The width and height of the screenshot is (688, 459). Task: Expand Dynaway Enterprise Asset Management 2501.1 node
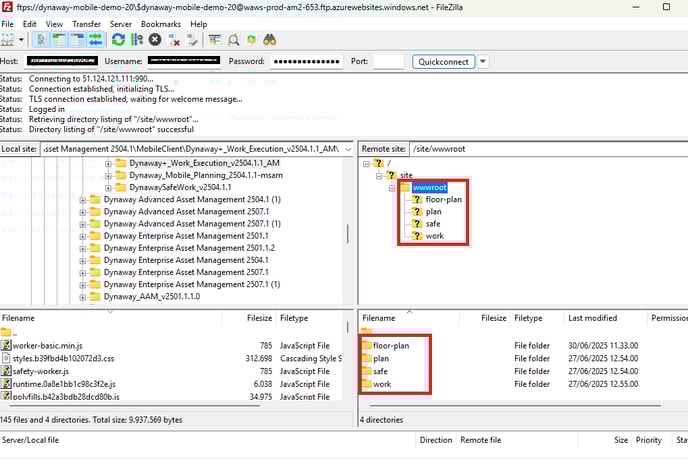coord(82,237)
